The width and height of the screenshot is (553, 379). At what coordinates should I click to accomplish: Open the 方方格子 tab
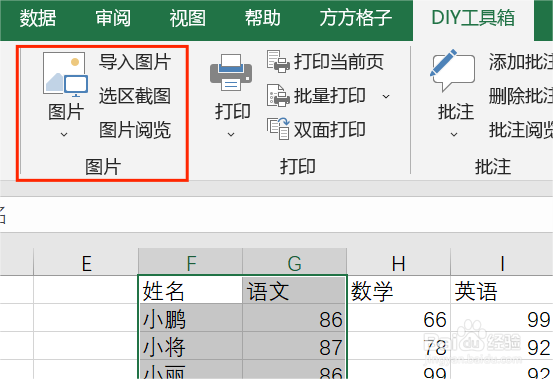coord(356,18)
